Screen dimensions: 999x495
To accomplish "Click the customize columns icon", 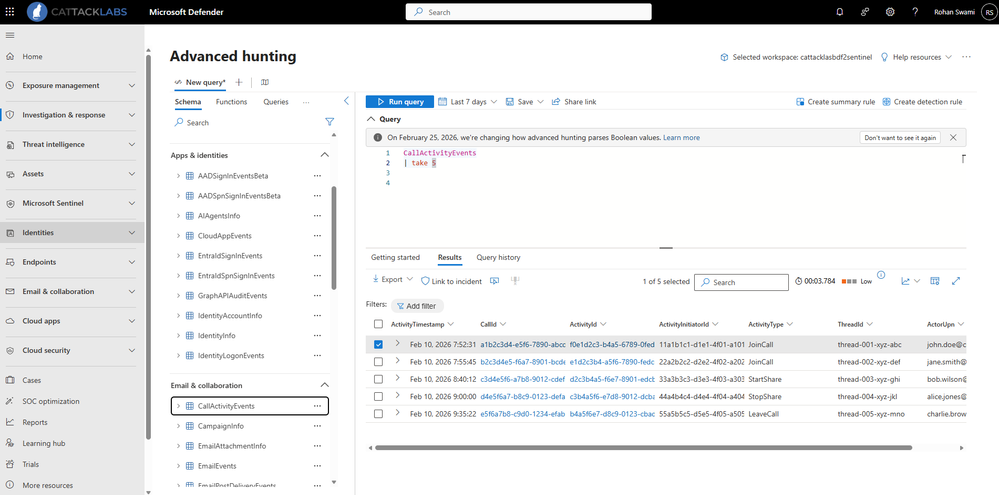I will click(x=935, y=281).
